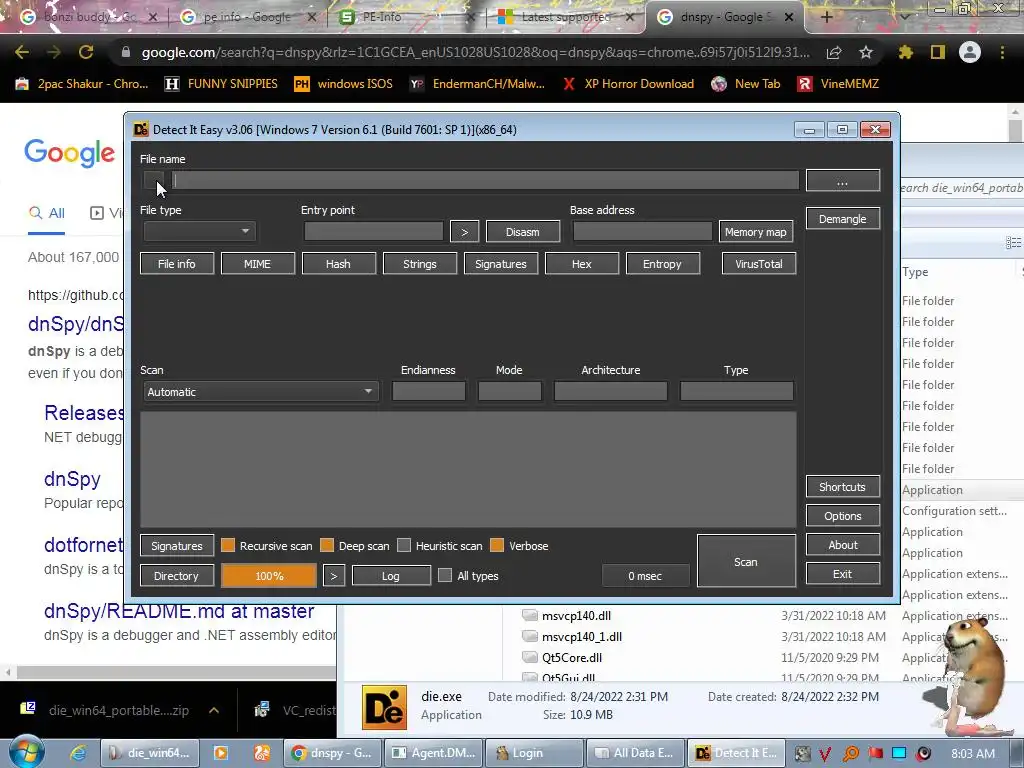
Task: Expand the downloads shelf chevron for die_win64_portable zip
Action: tap(214, 711)
